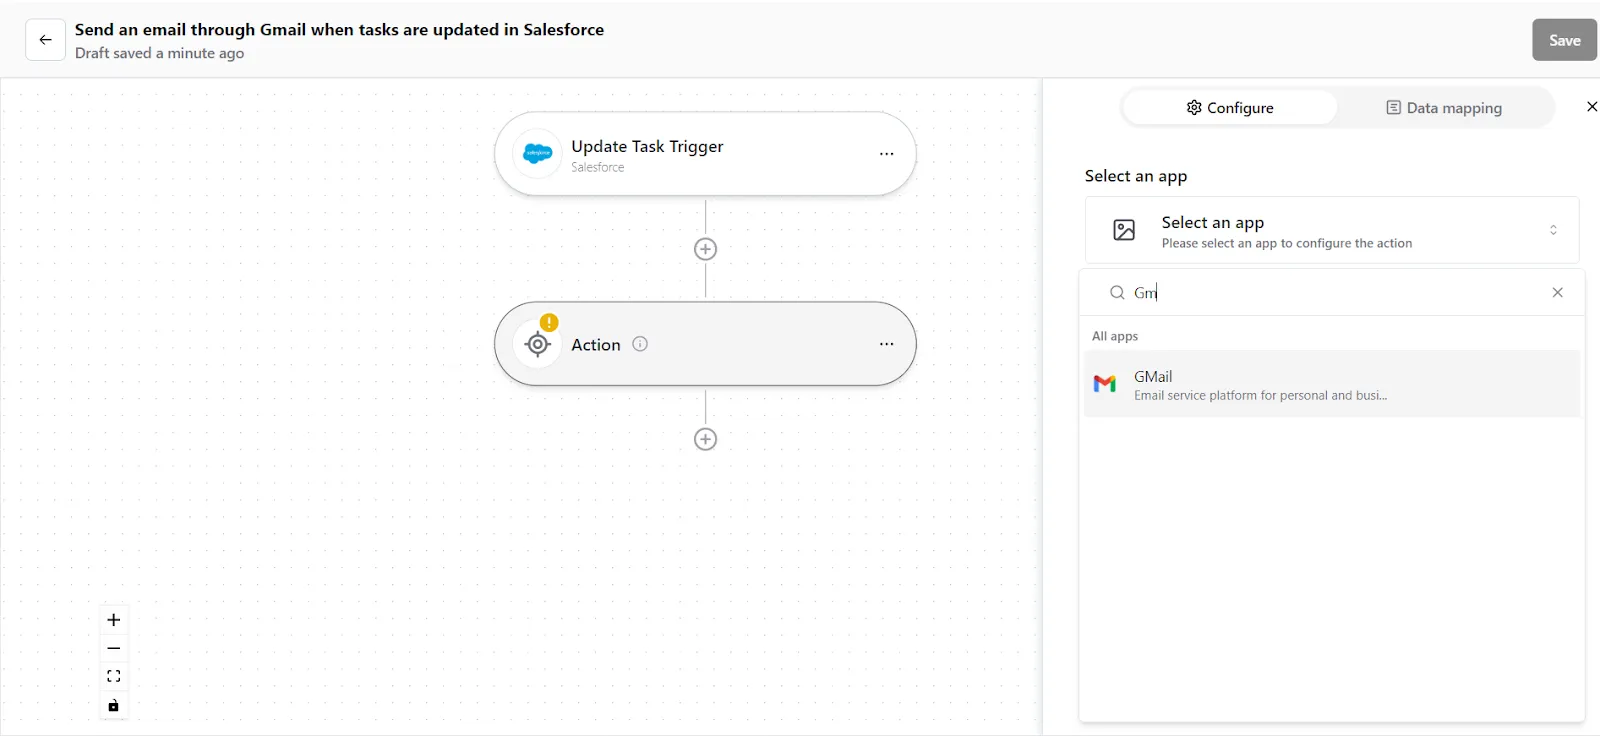Click the GMail description 'Email service platform' text
The image size is (1600, 736).
(x=1260, y=395)
